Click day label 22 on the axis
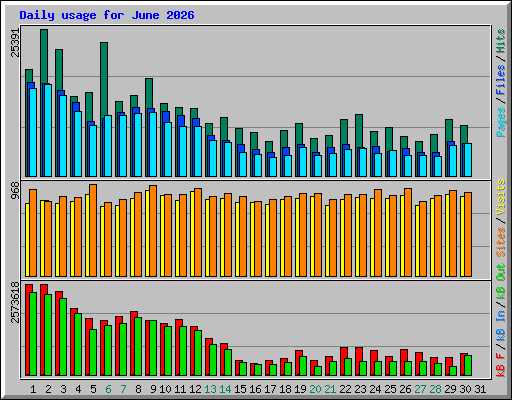 pos(345,389)
